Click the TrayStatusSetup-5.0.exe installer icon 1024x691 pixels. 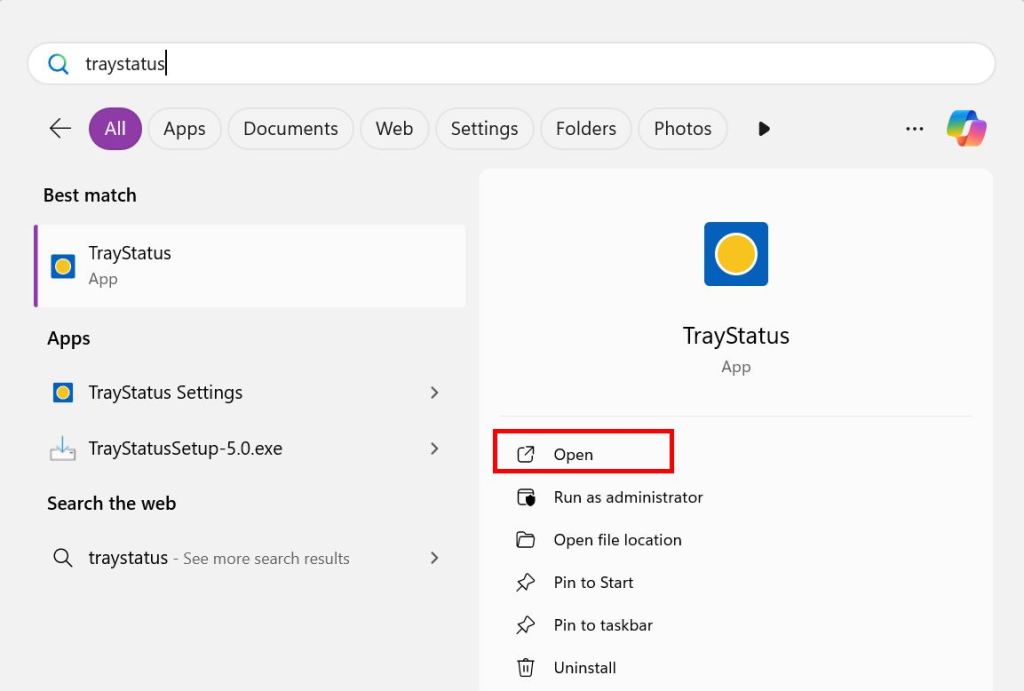pyautogui.click(x=63, y=449)
